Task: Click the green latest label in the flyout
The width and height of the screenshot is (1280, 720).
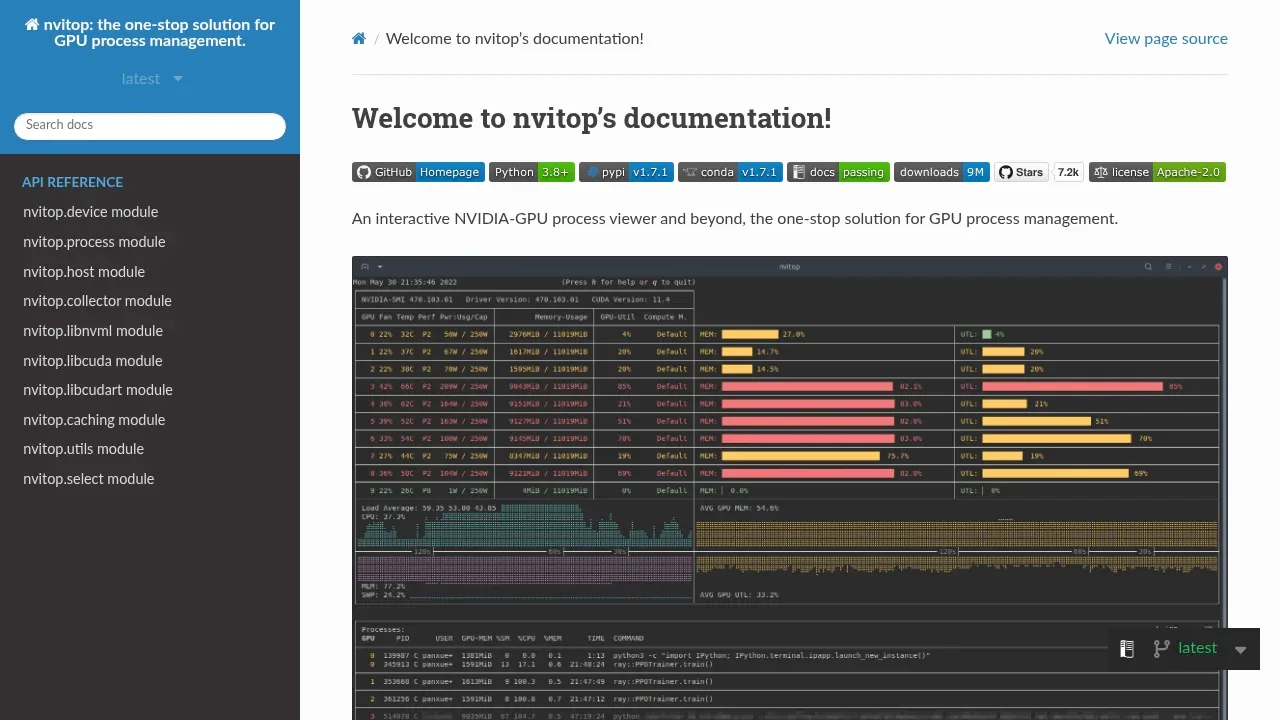Action: (x=1197, y=648)
